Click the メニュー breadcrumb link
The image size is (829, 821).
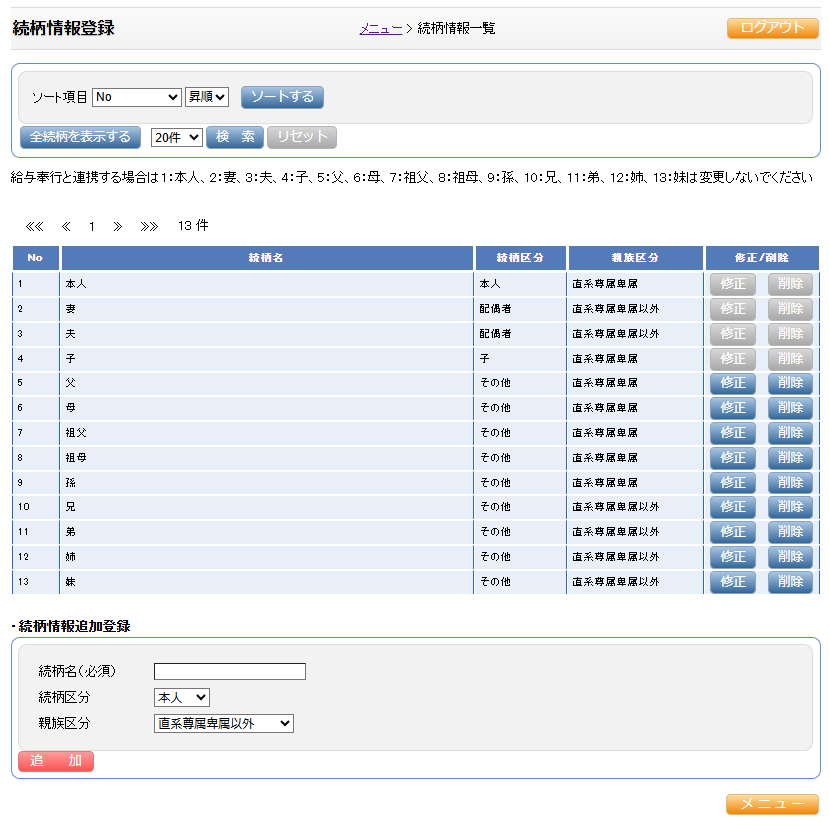(380, 29)
